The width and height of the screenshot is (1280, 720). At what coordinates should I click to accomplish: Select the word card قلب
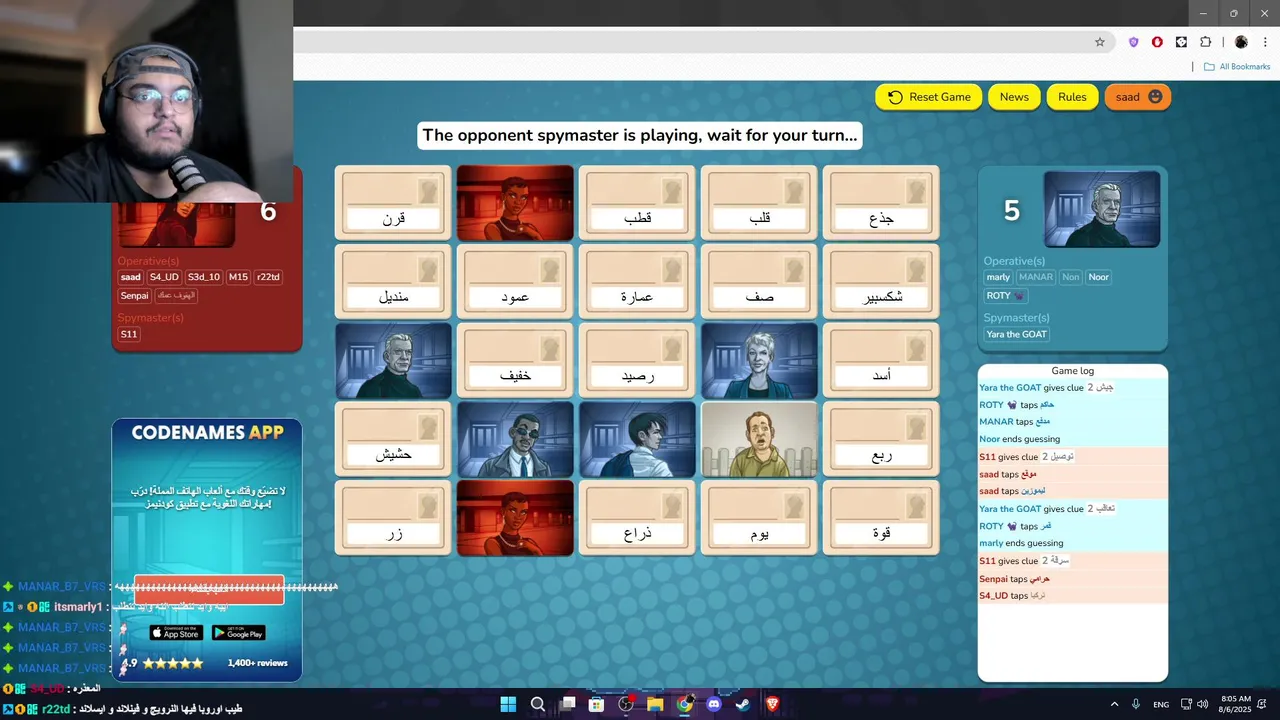pyautogui.click(x=759, y=203)
